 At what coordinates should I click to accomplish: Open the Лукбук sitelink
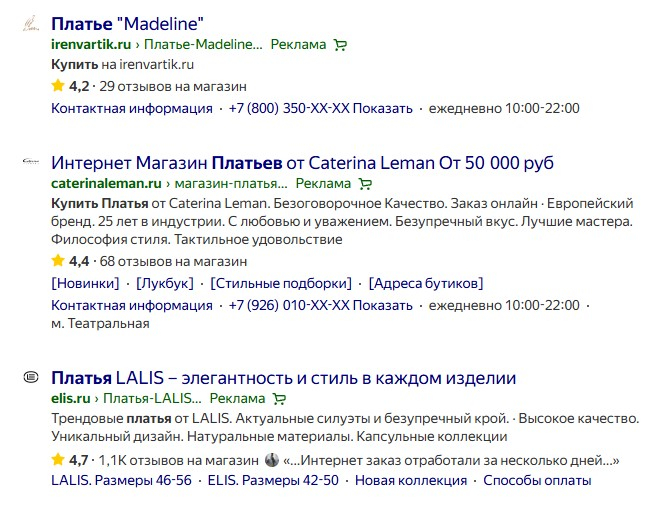(165, 283)
